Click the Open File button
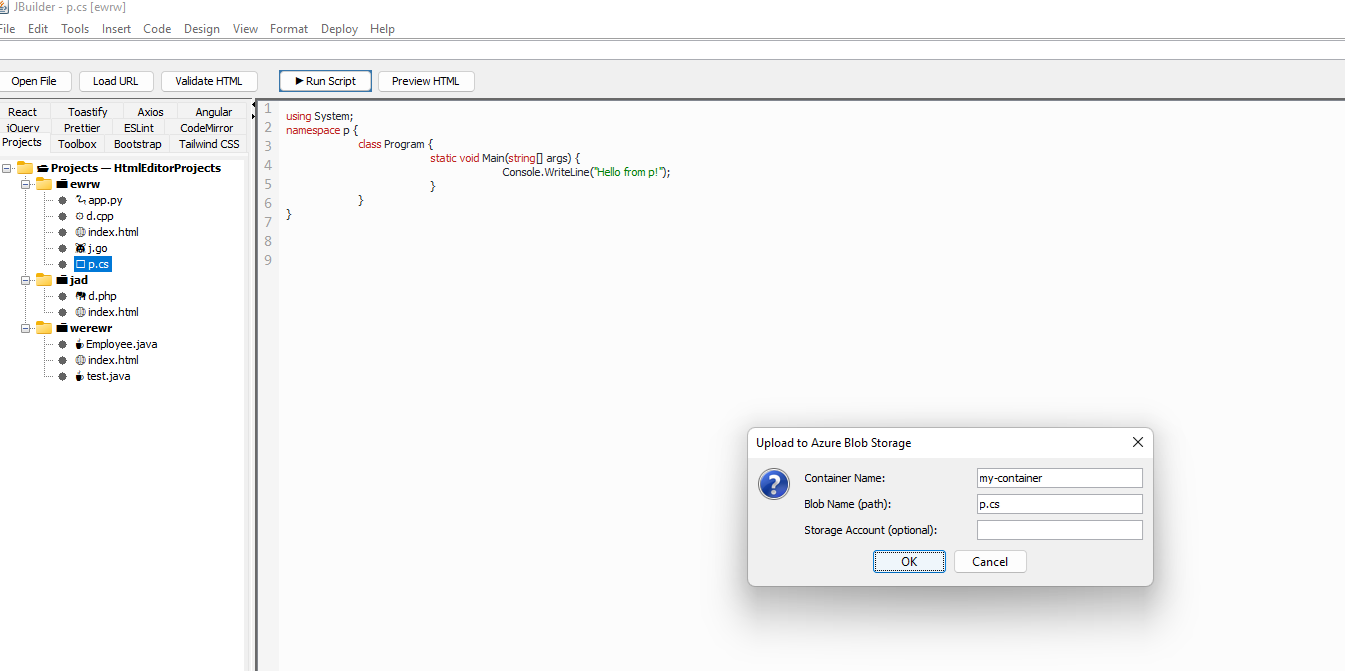 [x=34, y=81]
